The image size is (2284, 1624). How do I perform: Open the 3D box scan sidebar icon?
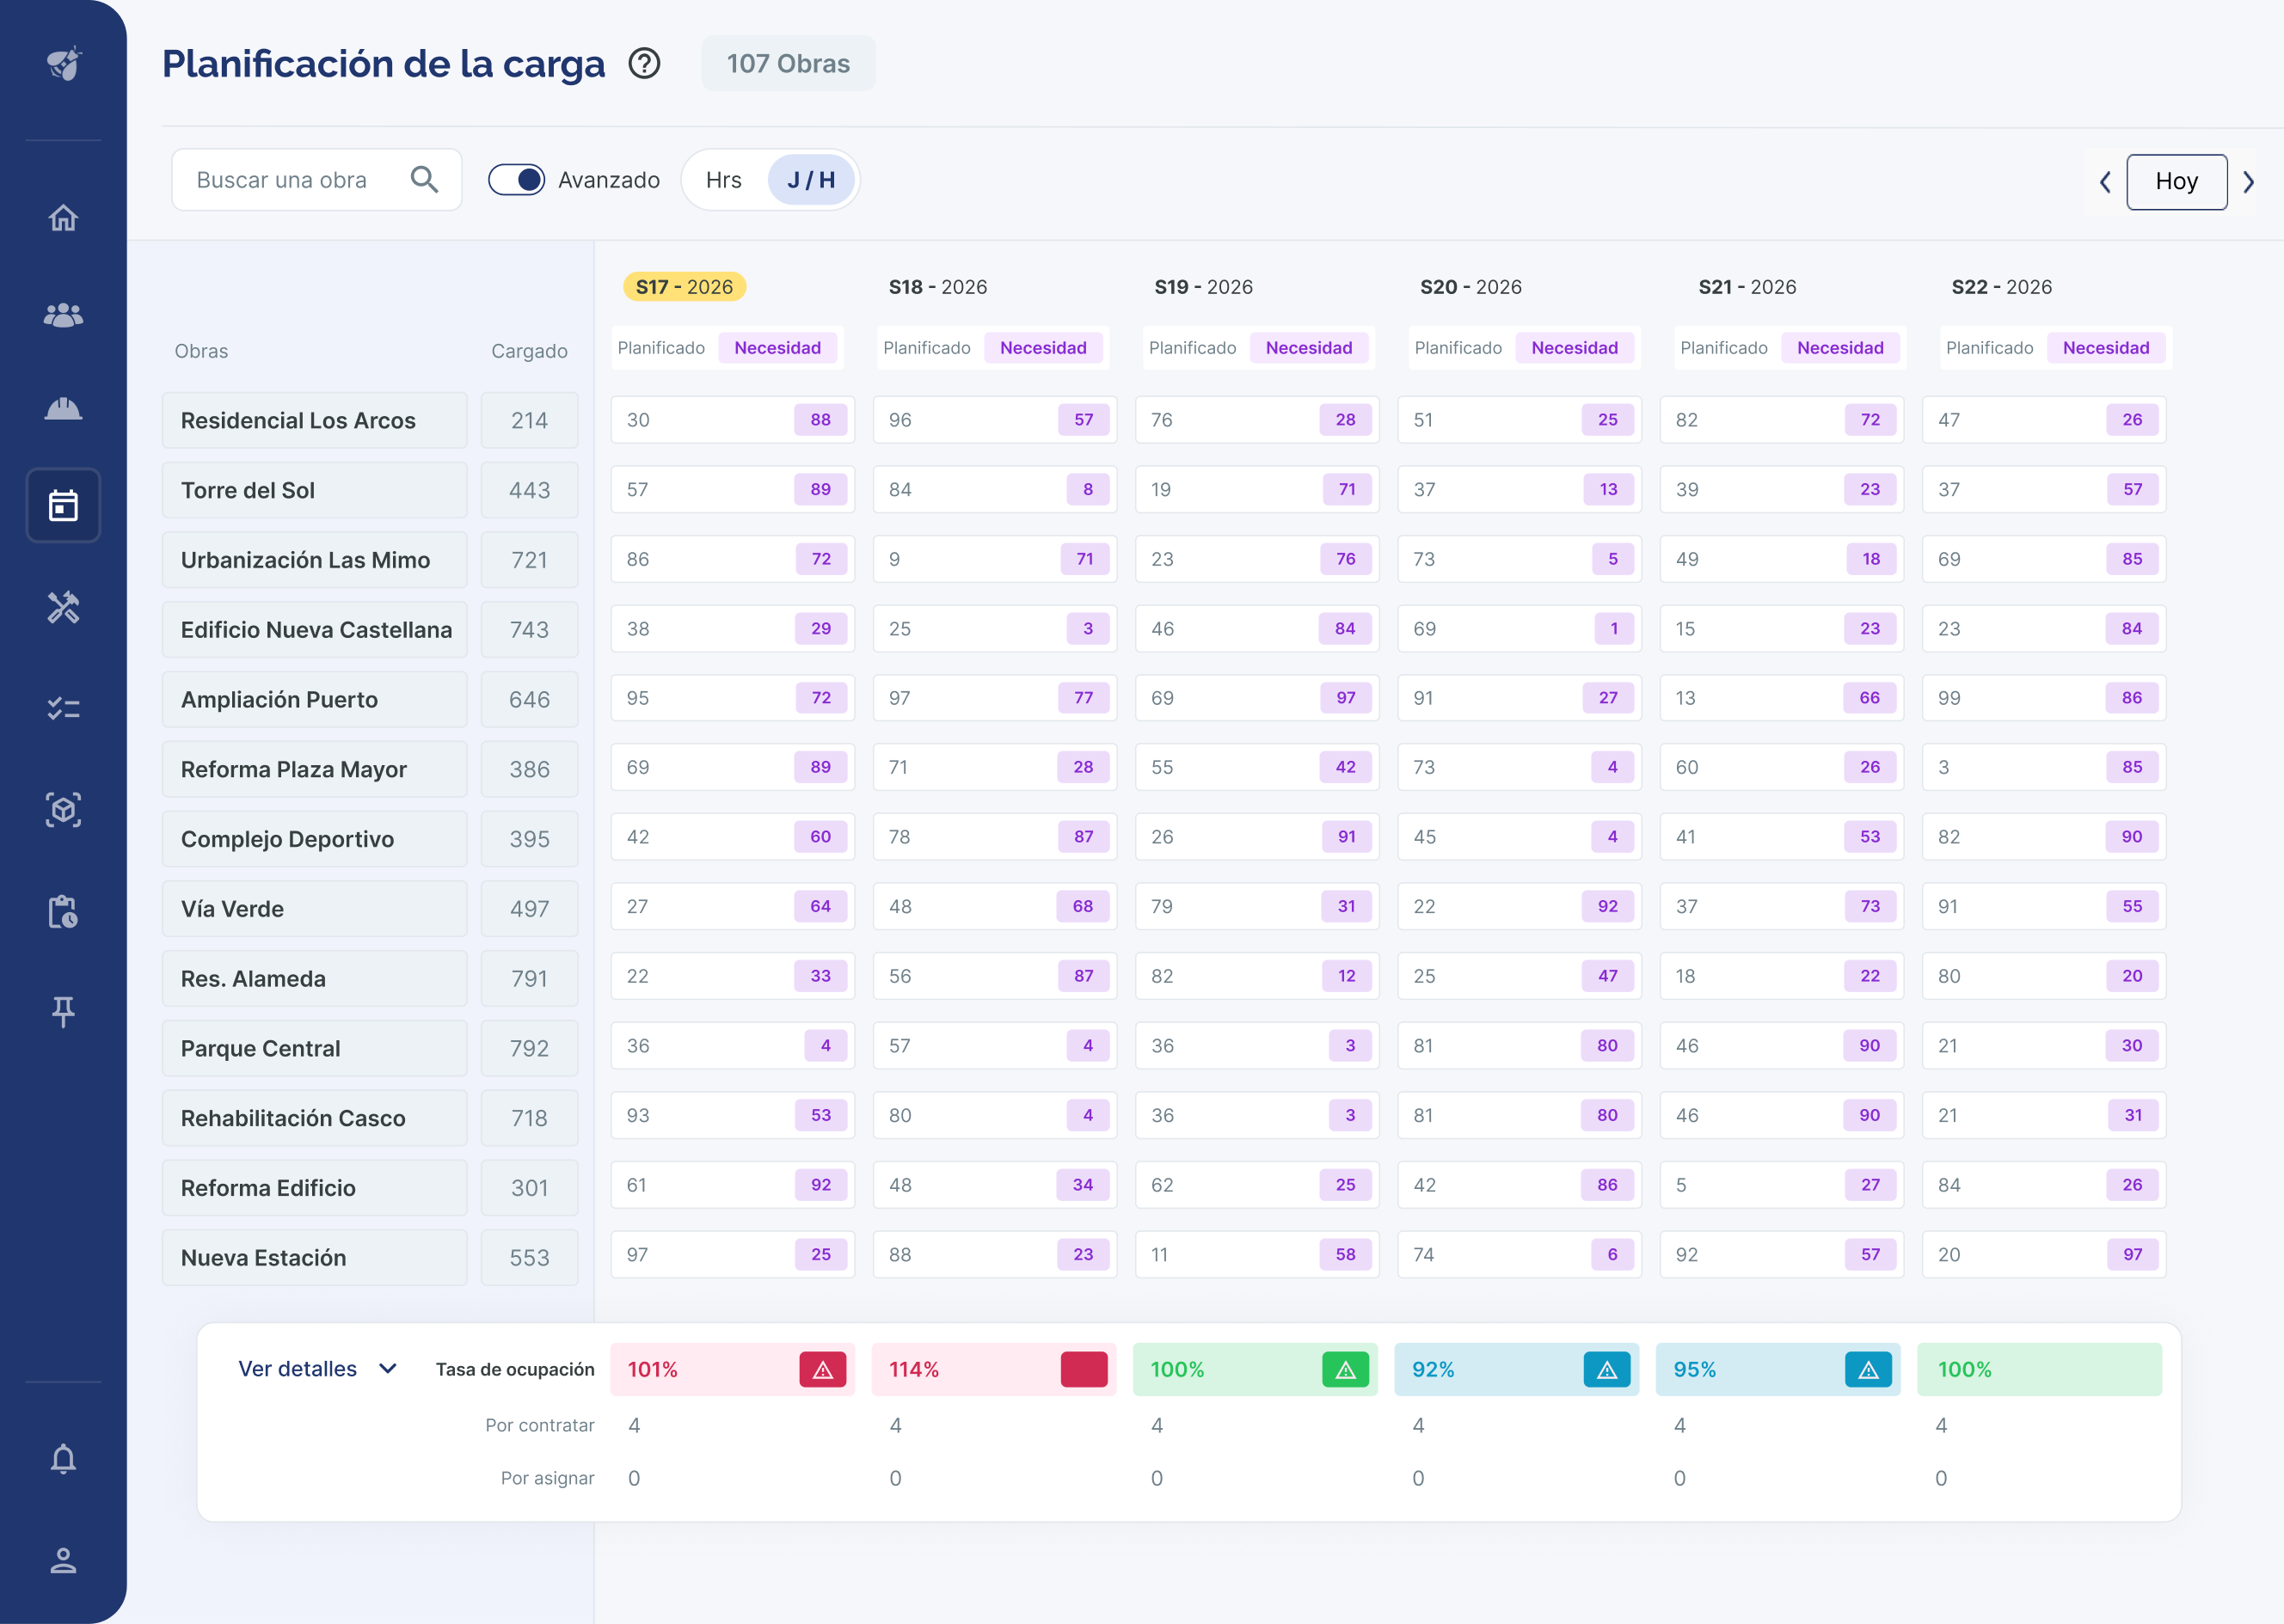[x=63, y=809]
